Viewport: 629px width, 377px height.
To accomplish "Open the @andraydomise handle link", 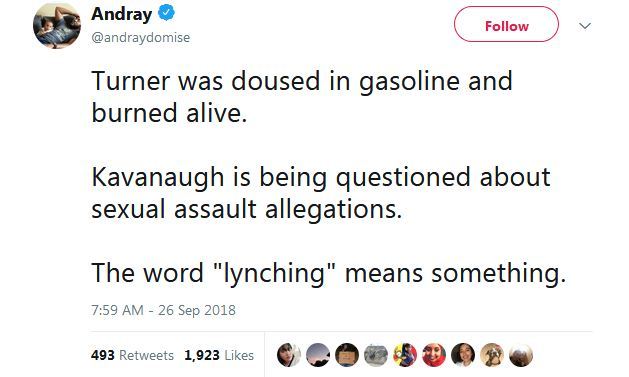I will click(x=141, y=37).
